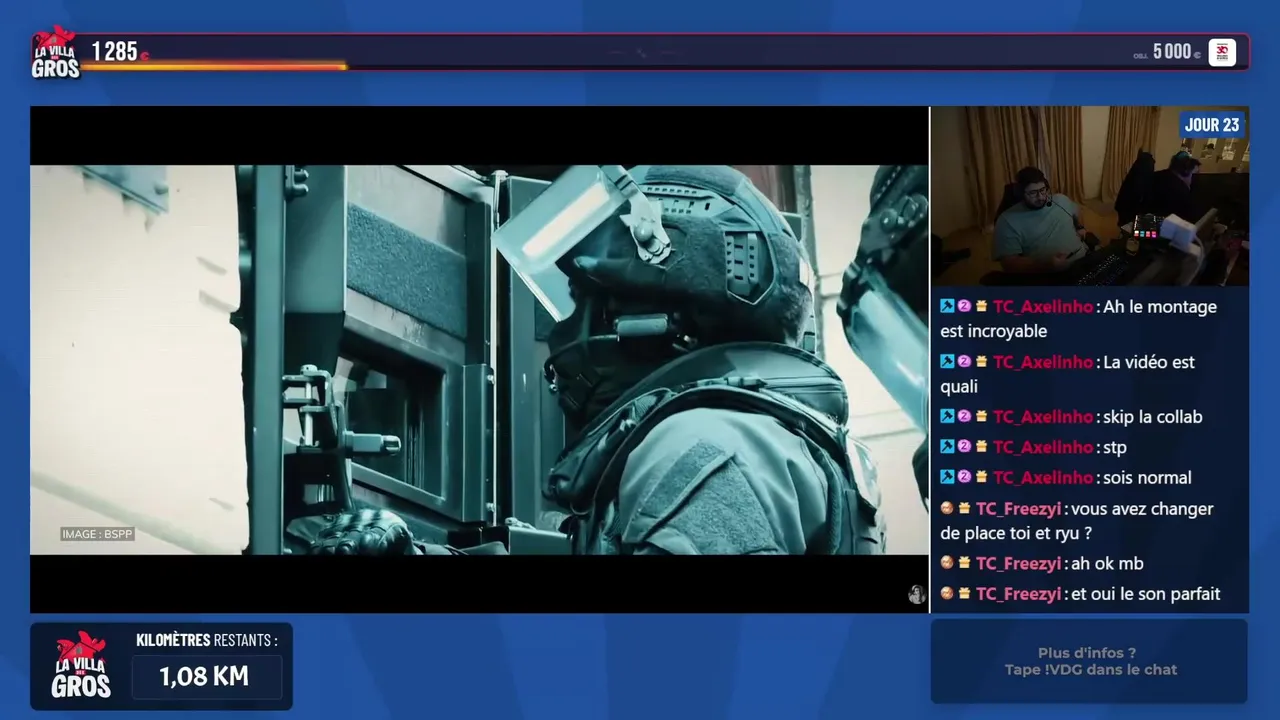Viewport: 1280px width, 720px height.
Task: Click the 'KILOMÈTRES RESTANTS :' label
Action: tap(207, 640)
